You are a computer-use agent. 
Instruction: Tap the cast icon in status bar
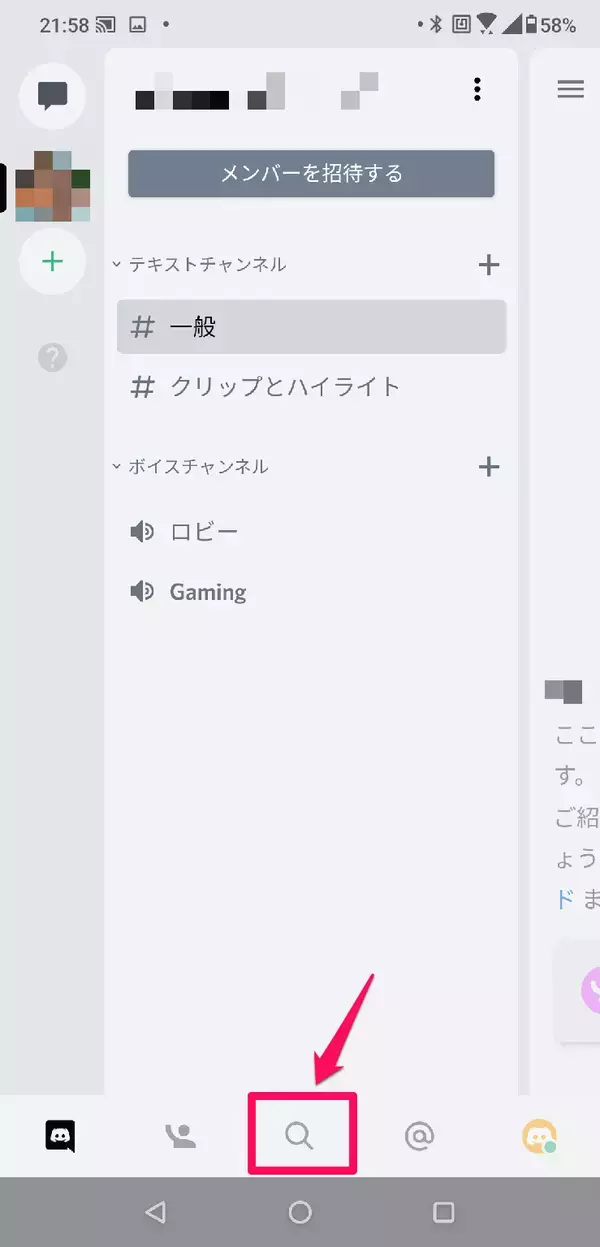[104, 25]
